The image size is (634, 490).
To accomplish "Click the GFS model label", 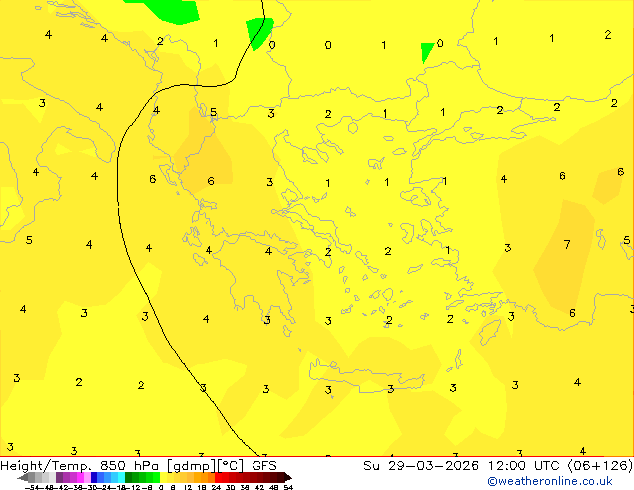I will tap(264, 466).
